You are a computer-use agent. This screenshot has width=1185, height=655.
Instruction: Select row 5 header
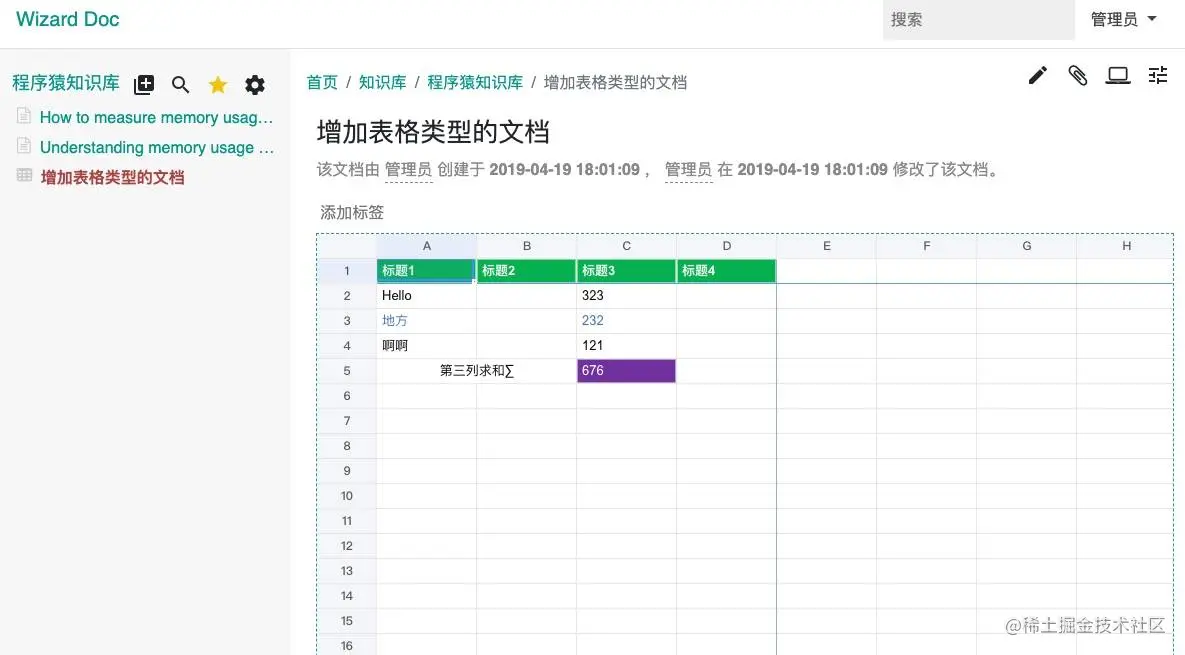[x=347, y=371]
